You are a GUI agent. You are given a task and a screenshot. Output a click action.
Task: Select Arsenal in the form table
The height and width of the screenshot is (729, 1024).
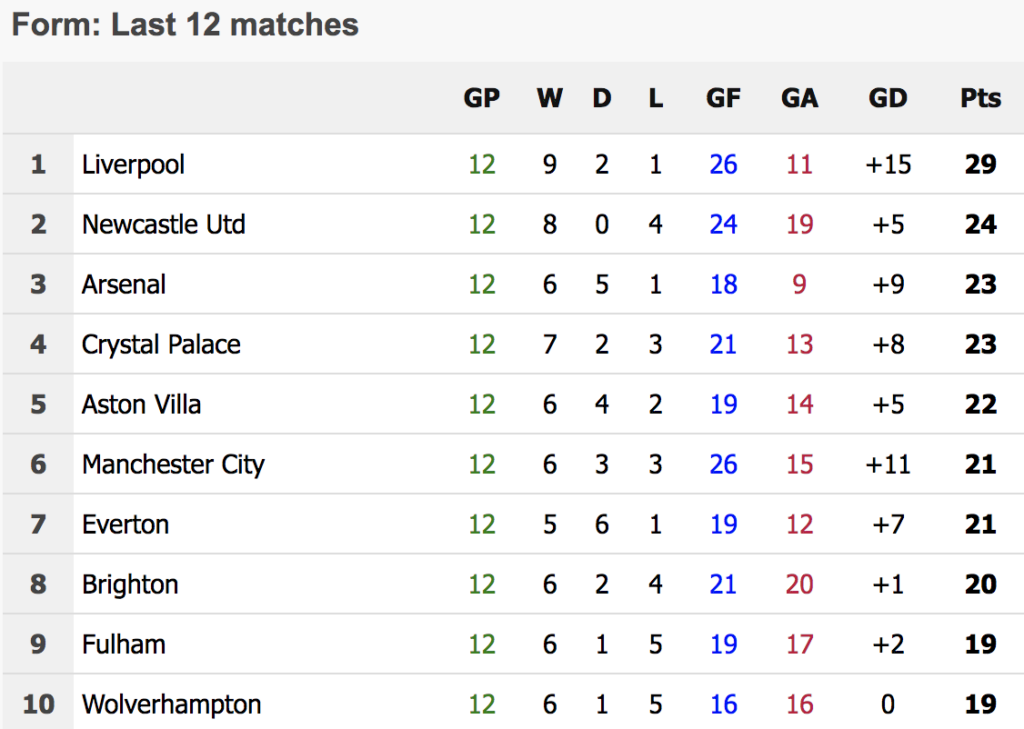[124, 284]
